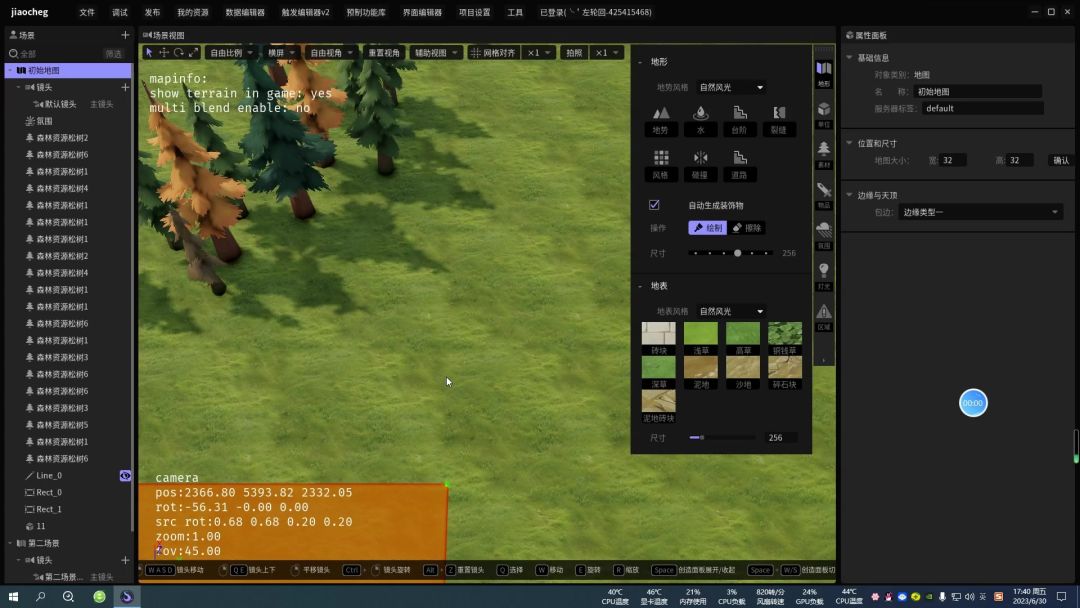Add new item with scene panel plus
This screenshot has height=608, width=1080.
tap(125, 34)
